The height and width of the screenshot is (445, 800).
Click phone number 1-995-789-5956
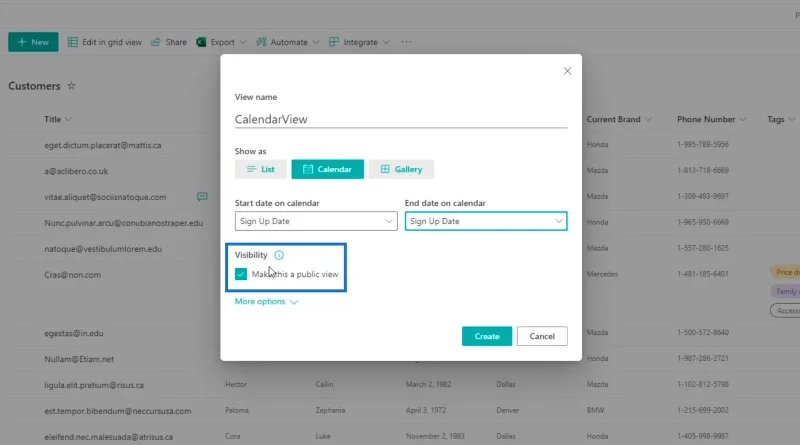click(x=703, y=144)
